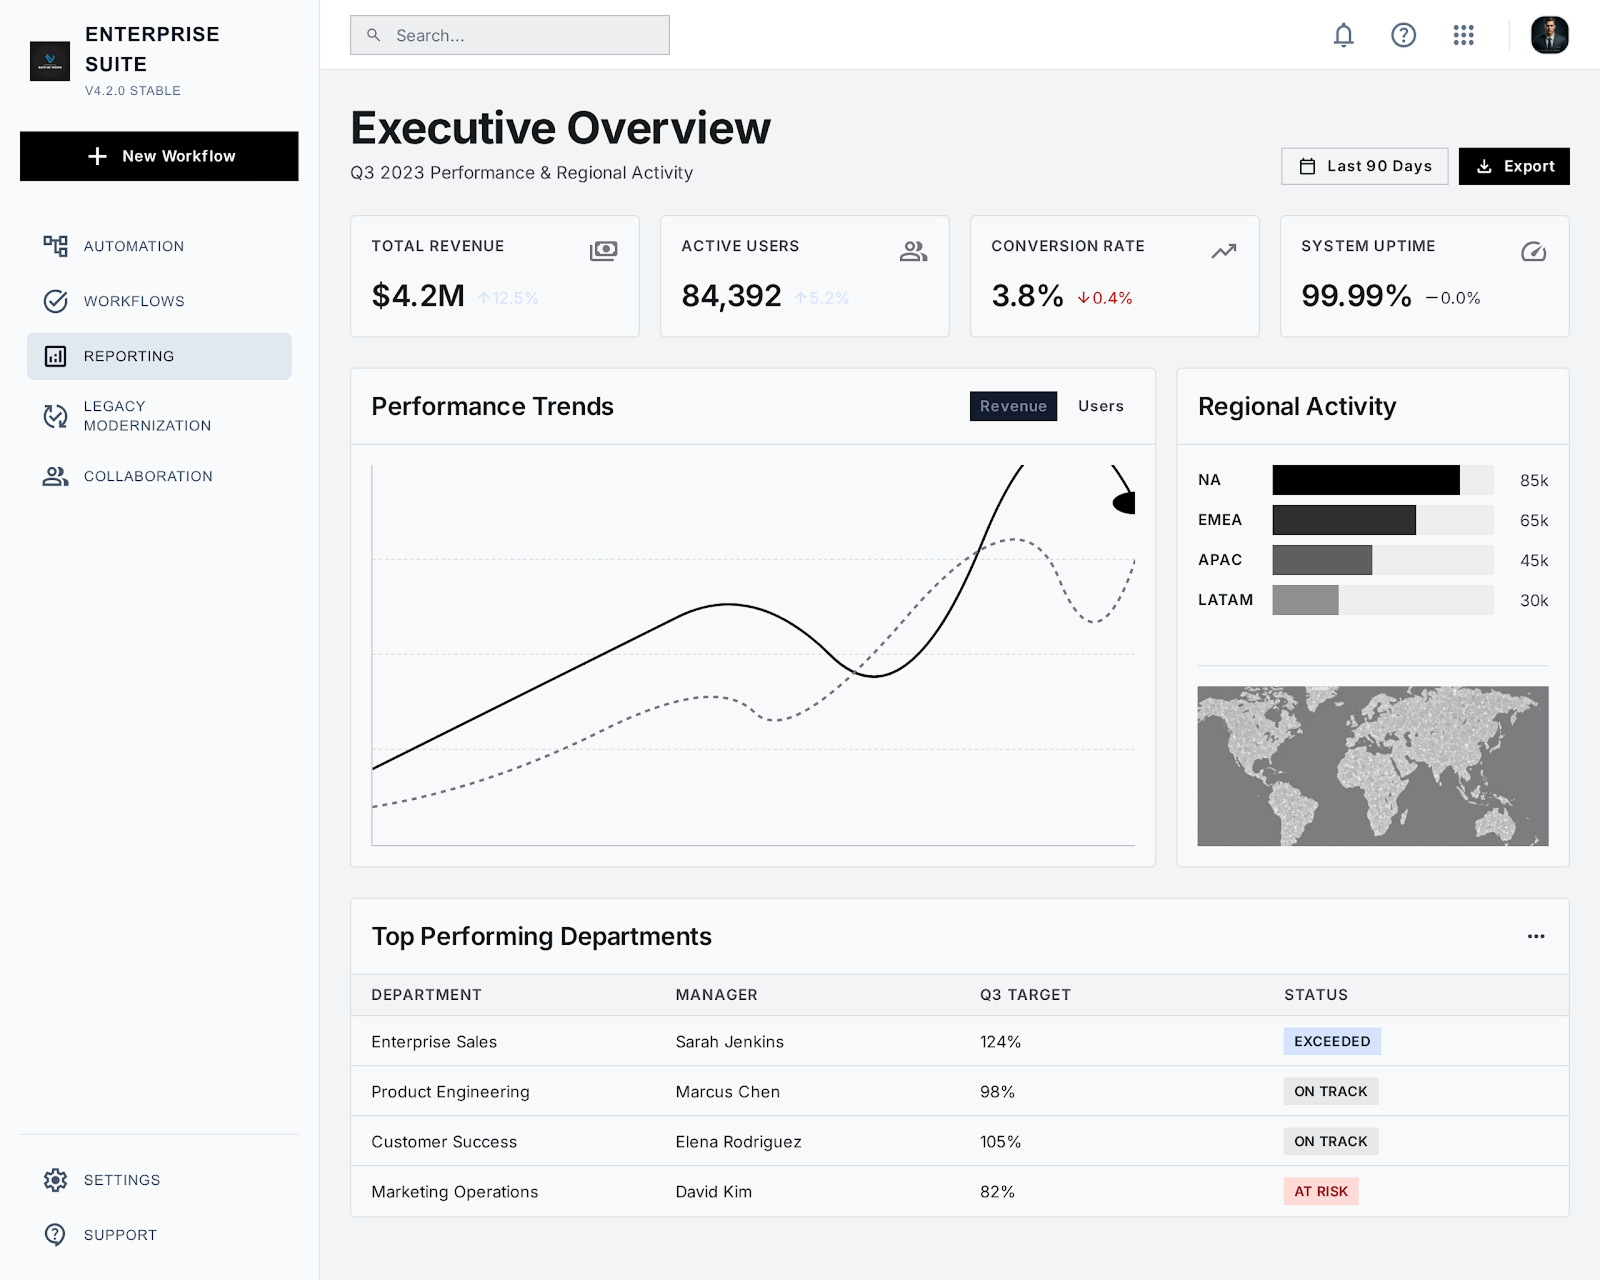Open Settings from the sidebar
Image resolution: width=1600 pixels, height=1280 pixels.
click(x=159, y=1180)
